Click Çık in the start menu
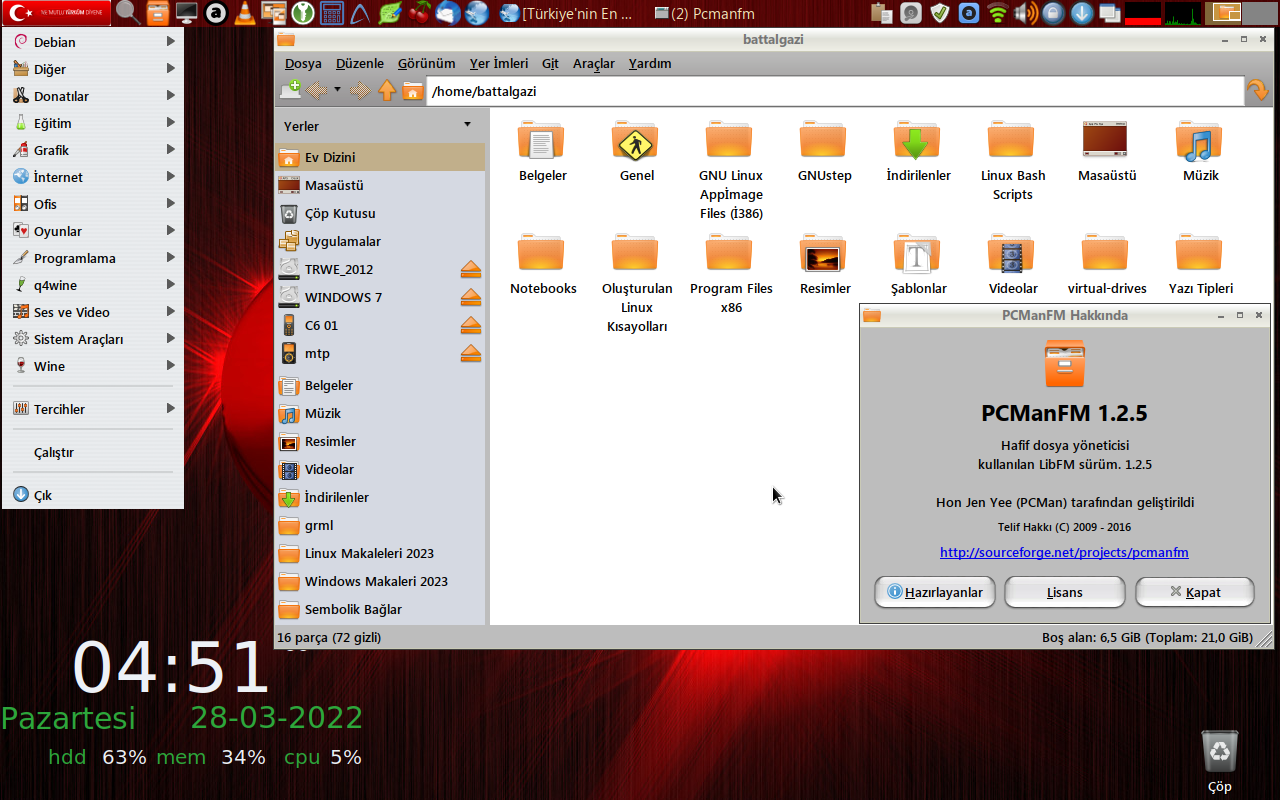This screenshot has width=1280, height=800. [x=93, y=495]
